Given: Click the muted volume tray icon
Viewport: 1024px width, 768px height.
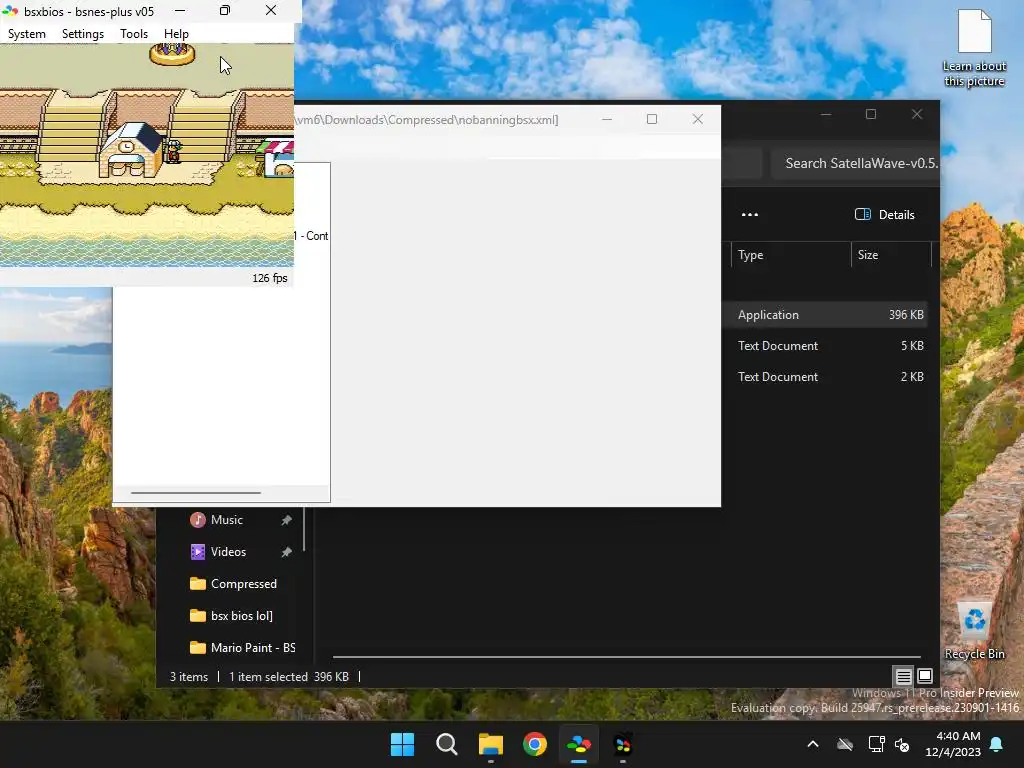Looking at the screenshot, I should click(902, 744).
